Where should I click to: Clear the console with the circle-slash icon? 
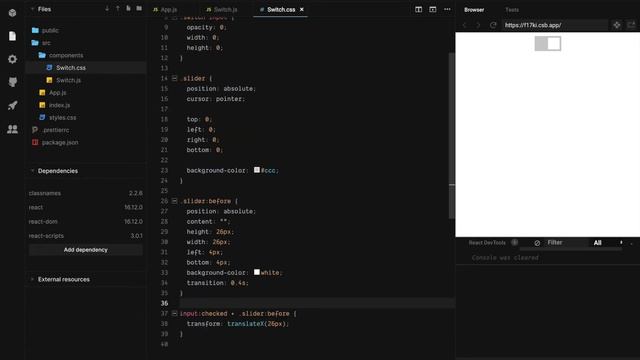(537, 243)
